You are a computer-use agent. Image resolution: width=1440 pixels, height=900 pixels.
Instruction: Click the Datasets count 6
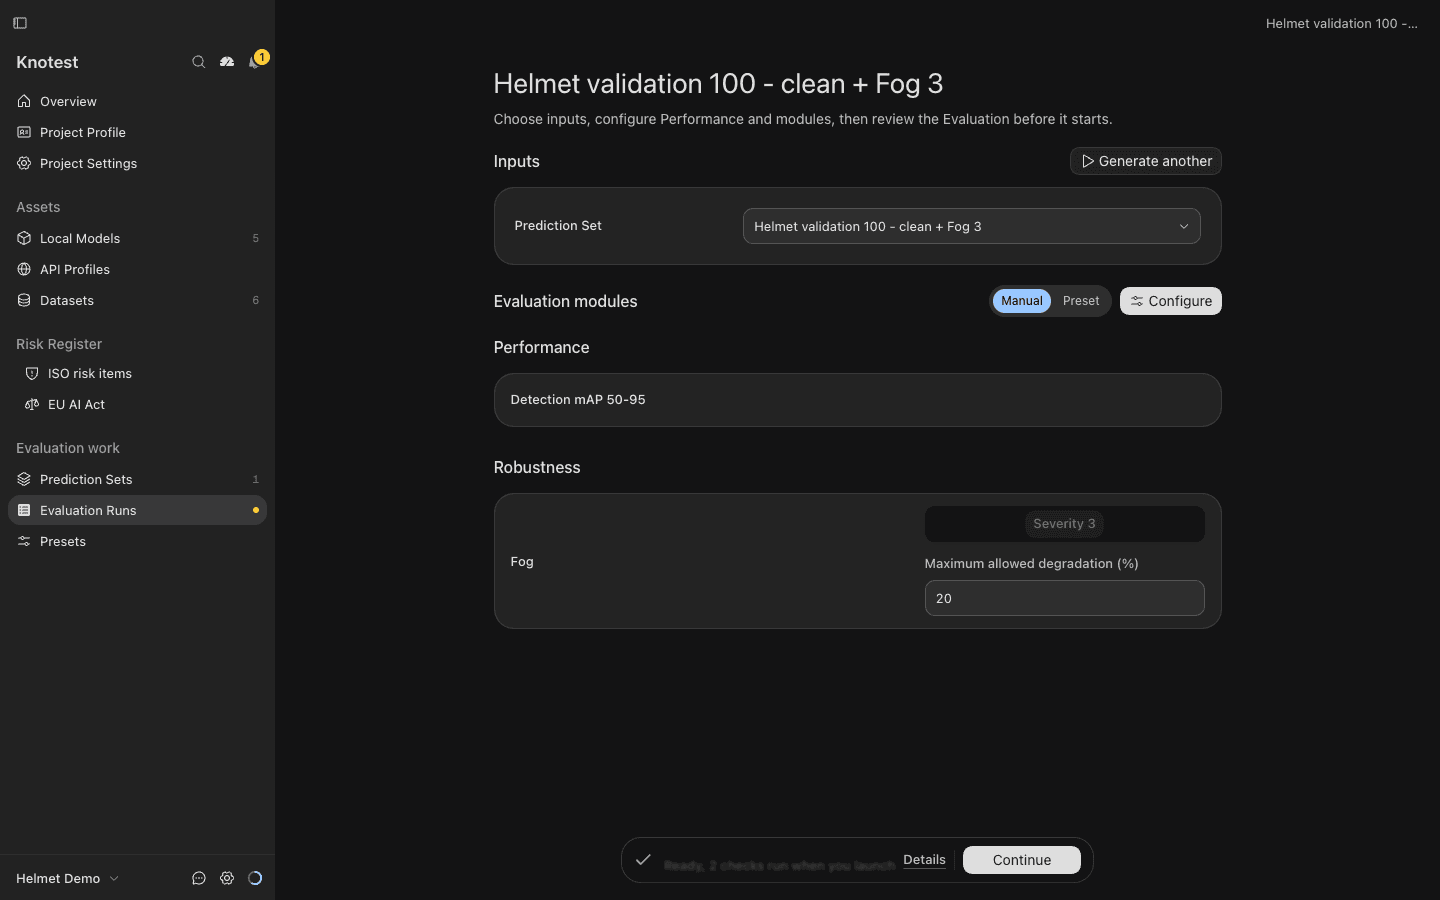tap(256, 300)
